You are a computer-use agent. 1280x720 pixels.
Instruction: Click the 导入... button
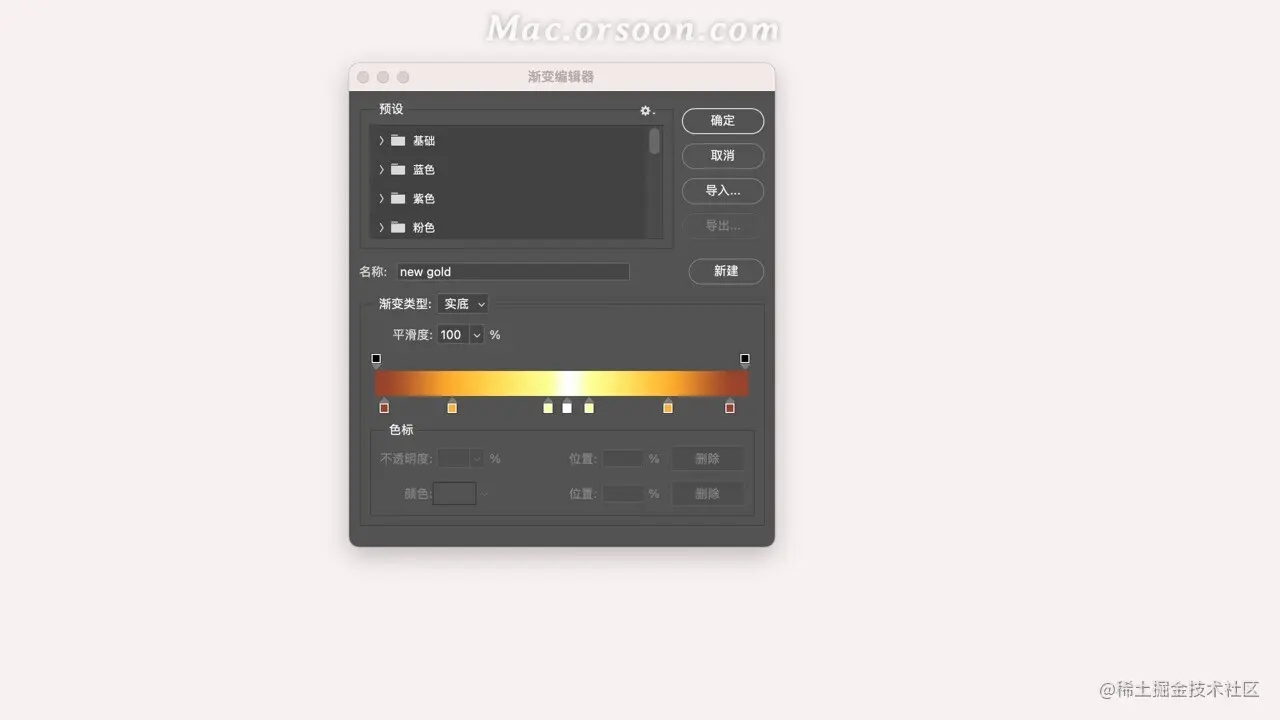pyautogui.click(x=723, y=191)
